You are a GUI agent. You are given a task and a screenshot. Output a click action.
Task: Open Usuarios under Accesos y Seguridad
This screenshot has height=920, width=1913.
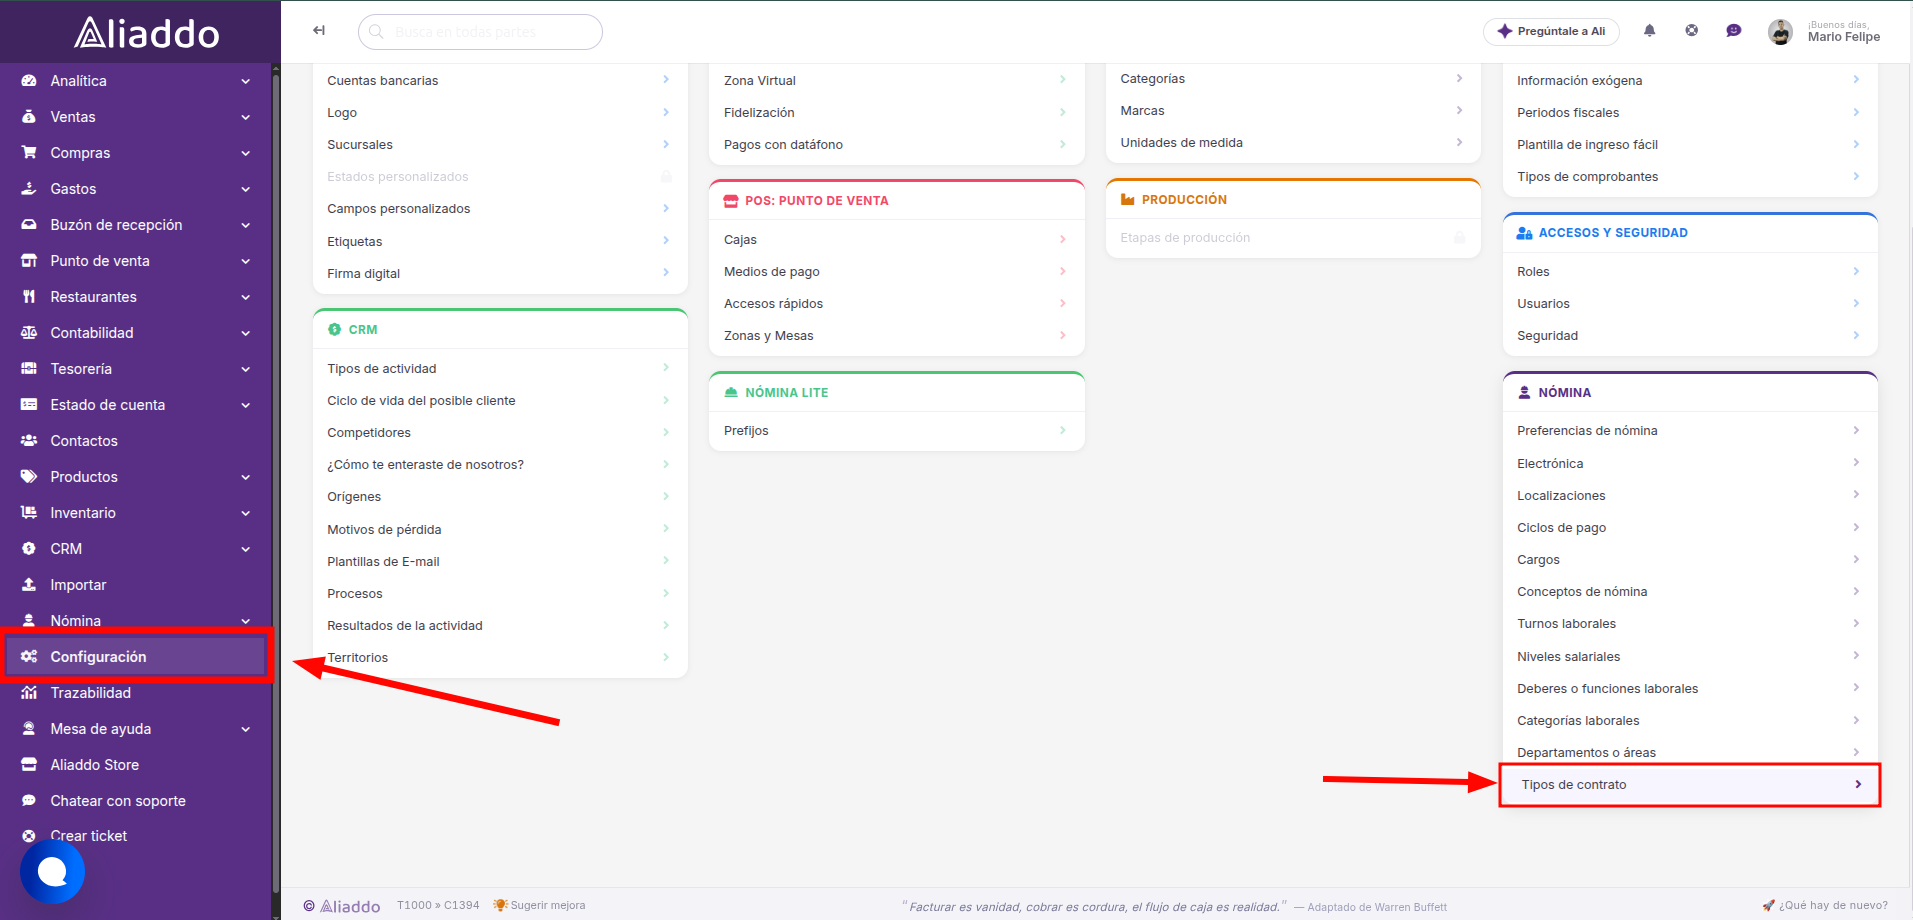1690,304
